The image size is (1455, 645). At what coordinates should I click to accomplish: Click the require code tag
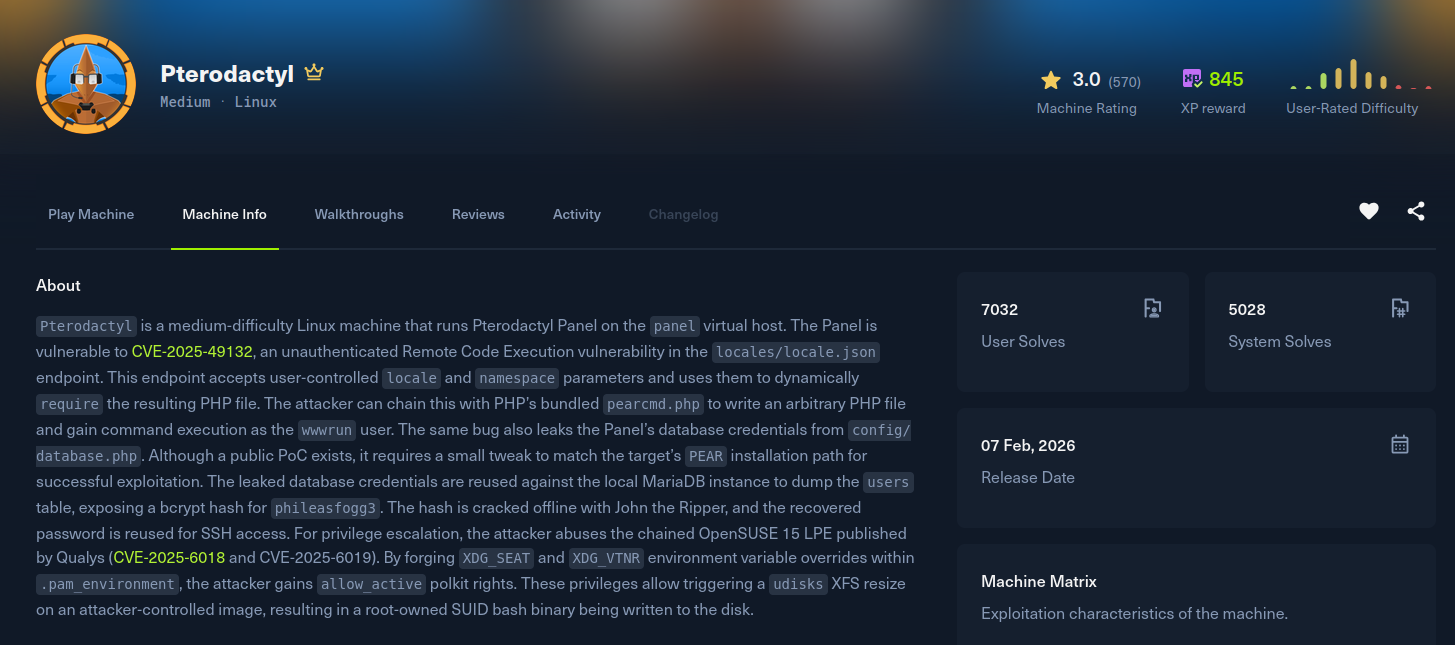70,404
